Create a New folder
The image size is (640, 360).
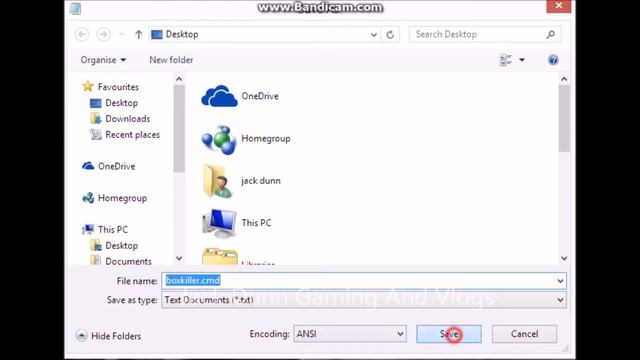171,60
